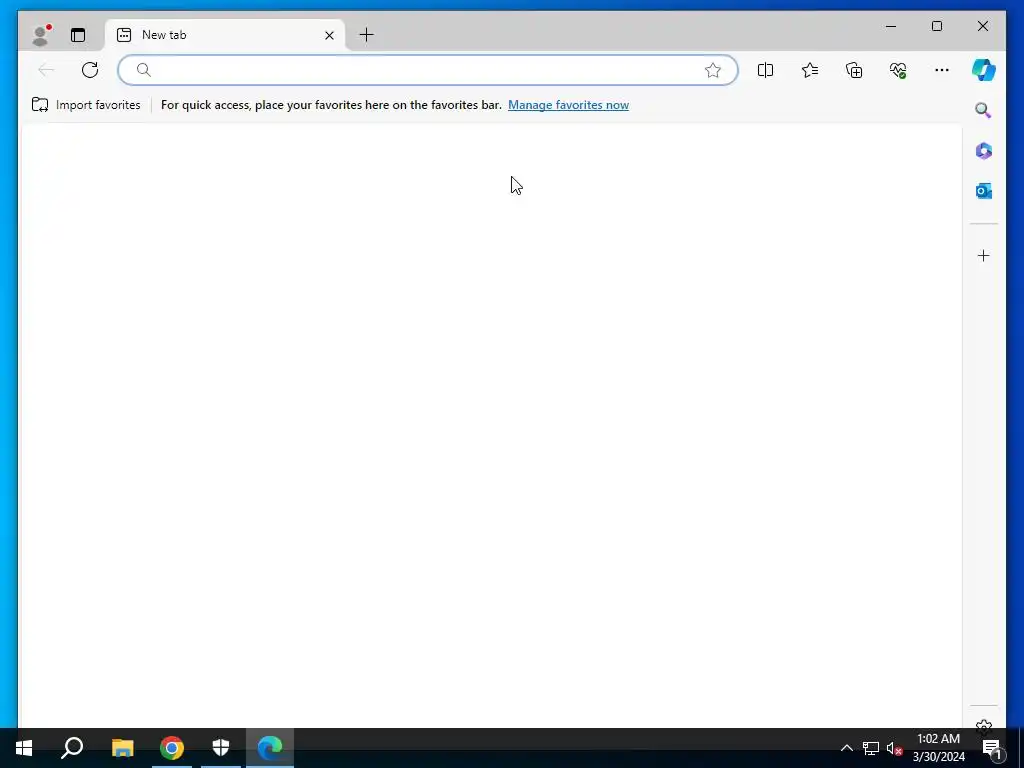Viewport: 1024px width, 768px height.
Task: Open taskbar search
Action: click(72, 748)
